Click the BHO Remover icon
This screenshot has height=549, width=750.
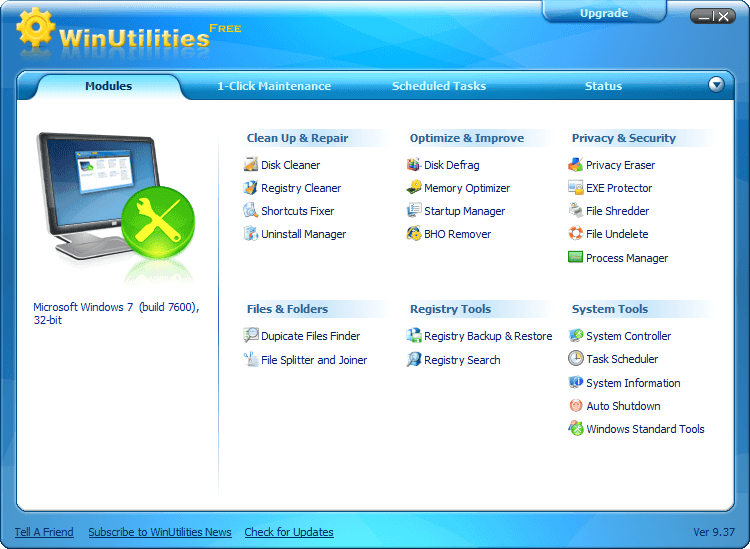pos(414,234)
